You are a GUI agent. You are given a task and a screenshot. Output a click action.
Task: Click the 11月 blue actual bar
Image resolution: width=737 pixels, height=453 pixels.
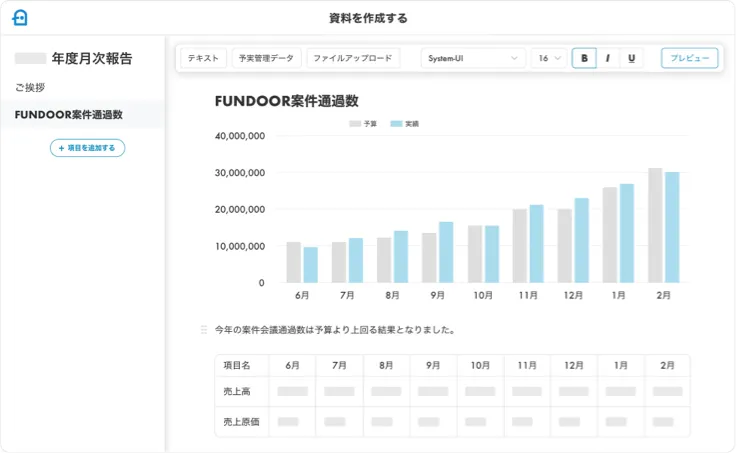[536, 244]
